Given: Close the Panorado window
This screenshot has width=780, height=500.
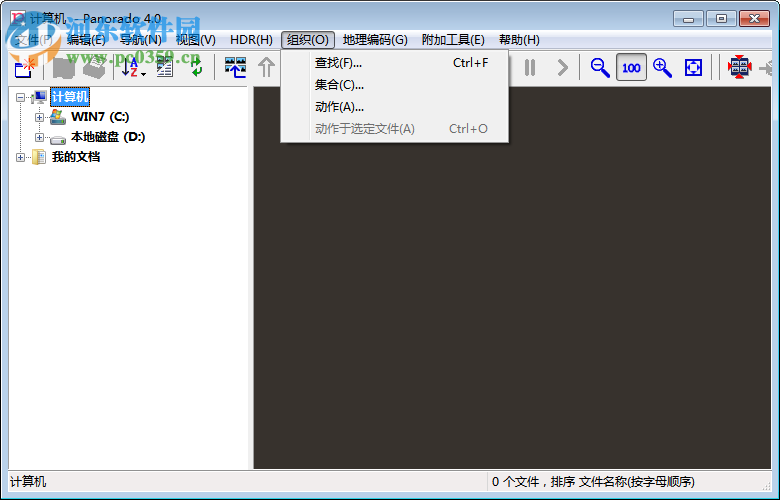Looking at the screenshot, I should [754, 19].
